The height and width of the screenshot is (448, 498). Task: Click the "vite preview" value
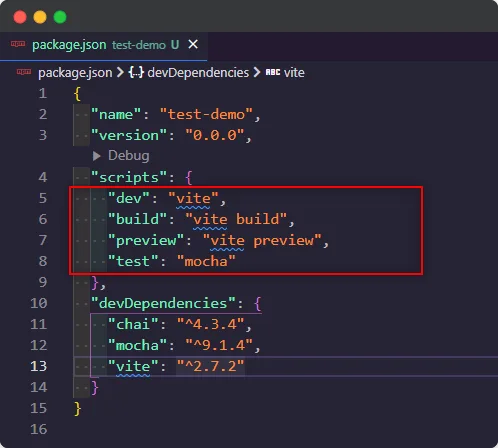tap(262, 240)
